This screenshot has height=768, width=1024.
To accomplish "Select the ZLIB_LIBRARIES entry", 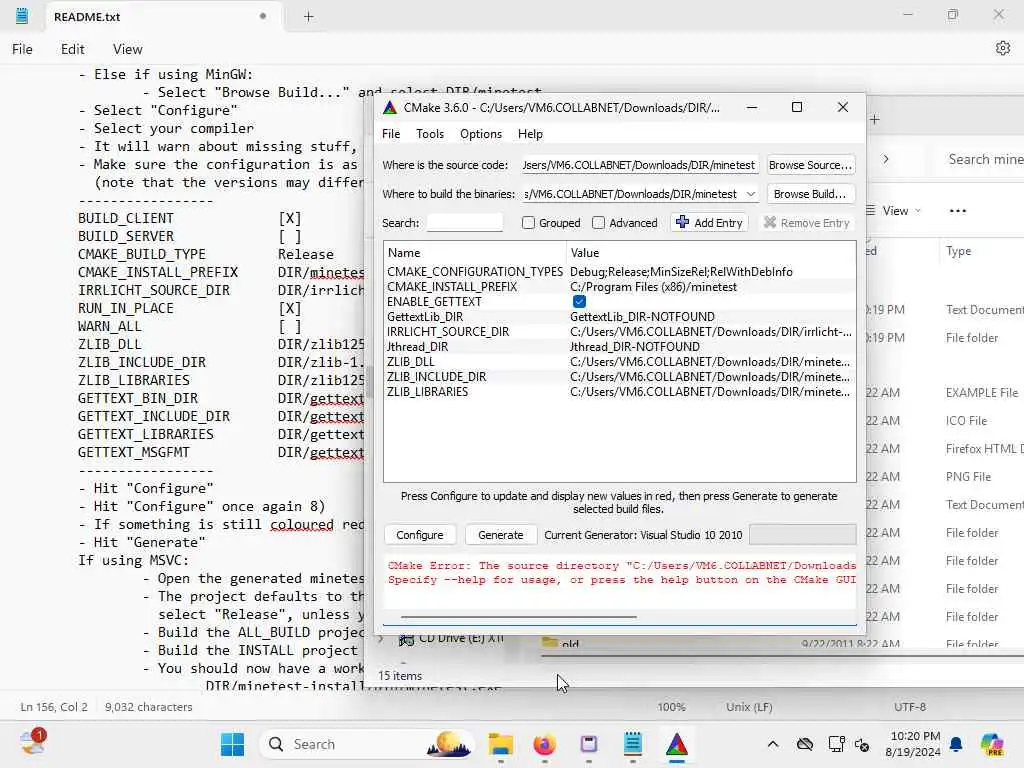I will 619,392.
